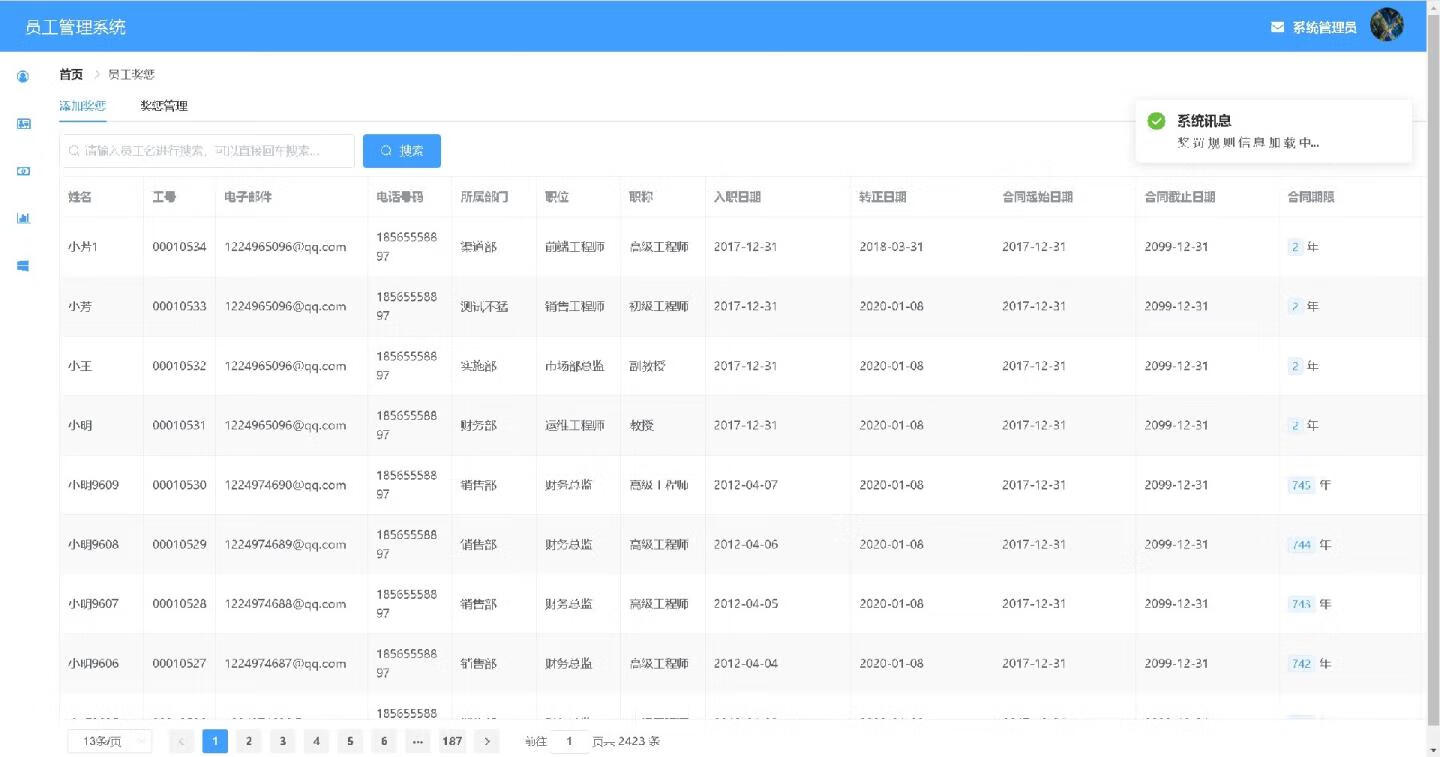Select the money/salary sidebar icon
Viewport: 1440px width, 757px height.
tap(23, 171)
